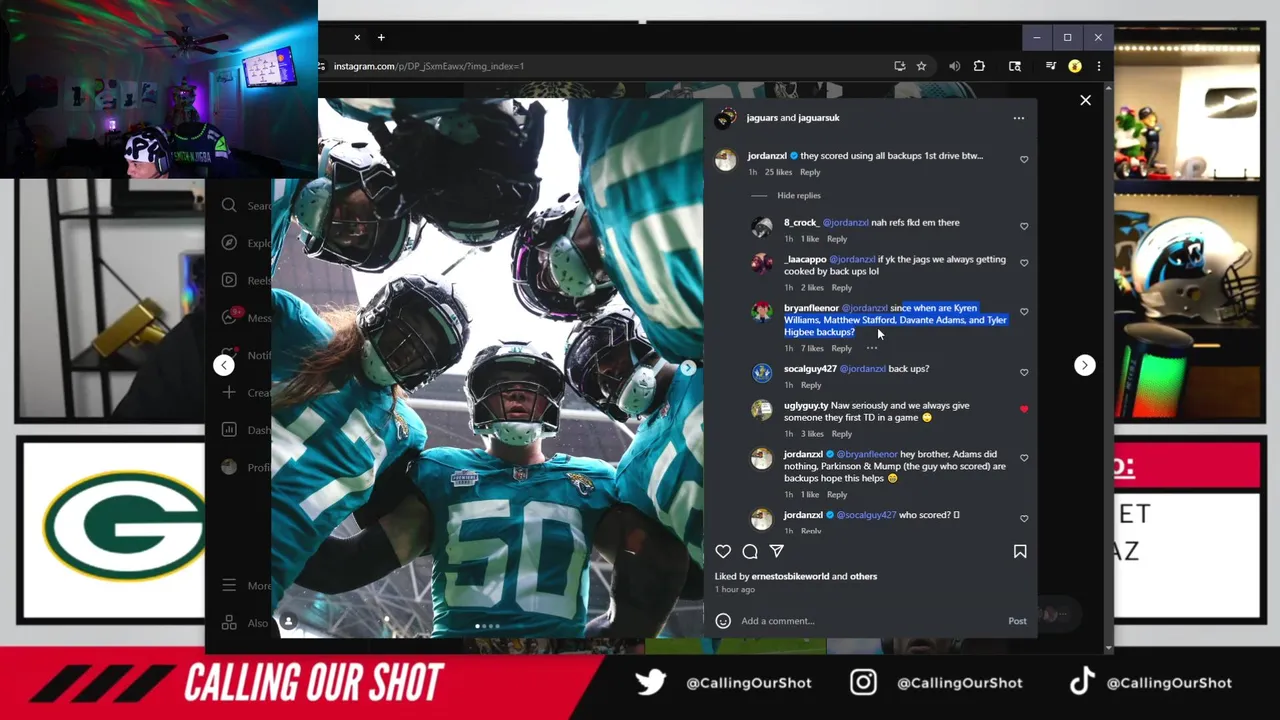
Task: Like the post with the heart icon
Action: (x=723, y=551)
